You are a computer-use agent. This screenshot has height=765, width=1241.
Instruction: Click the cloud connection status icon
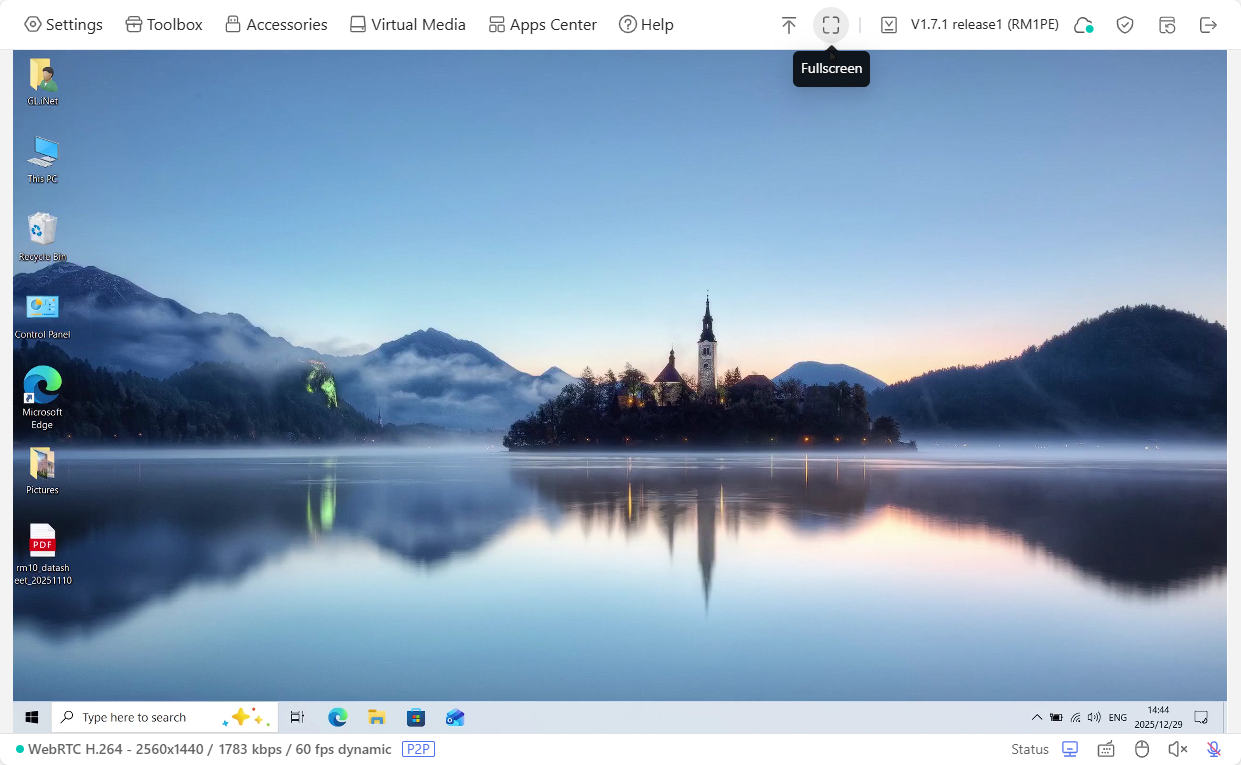tap(1083, 24)
